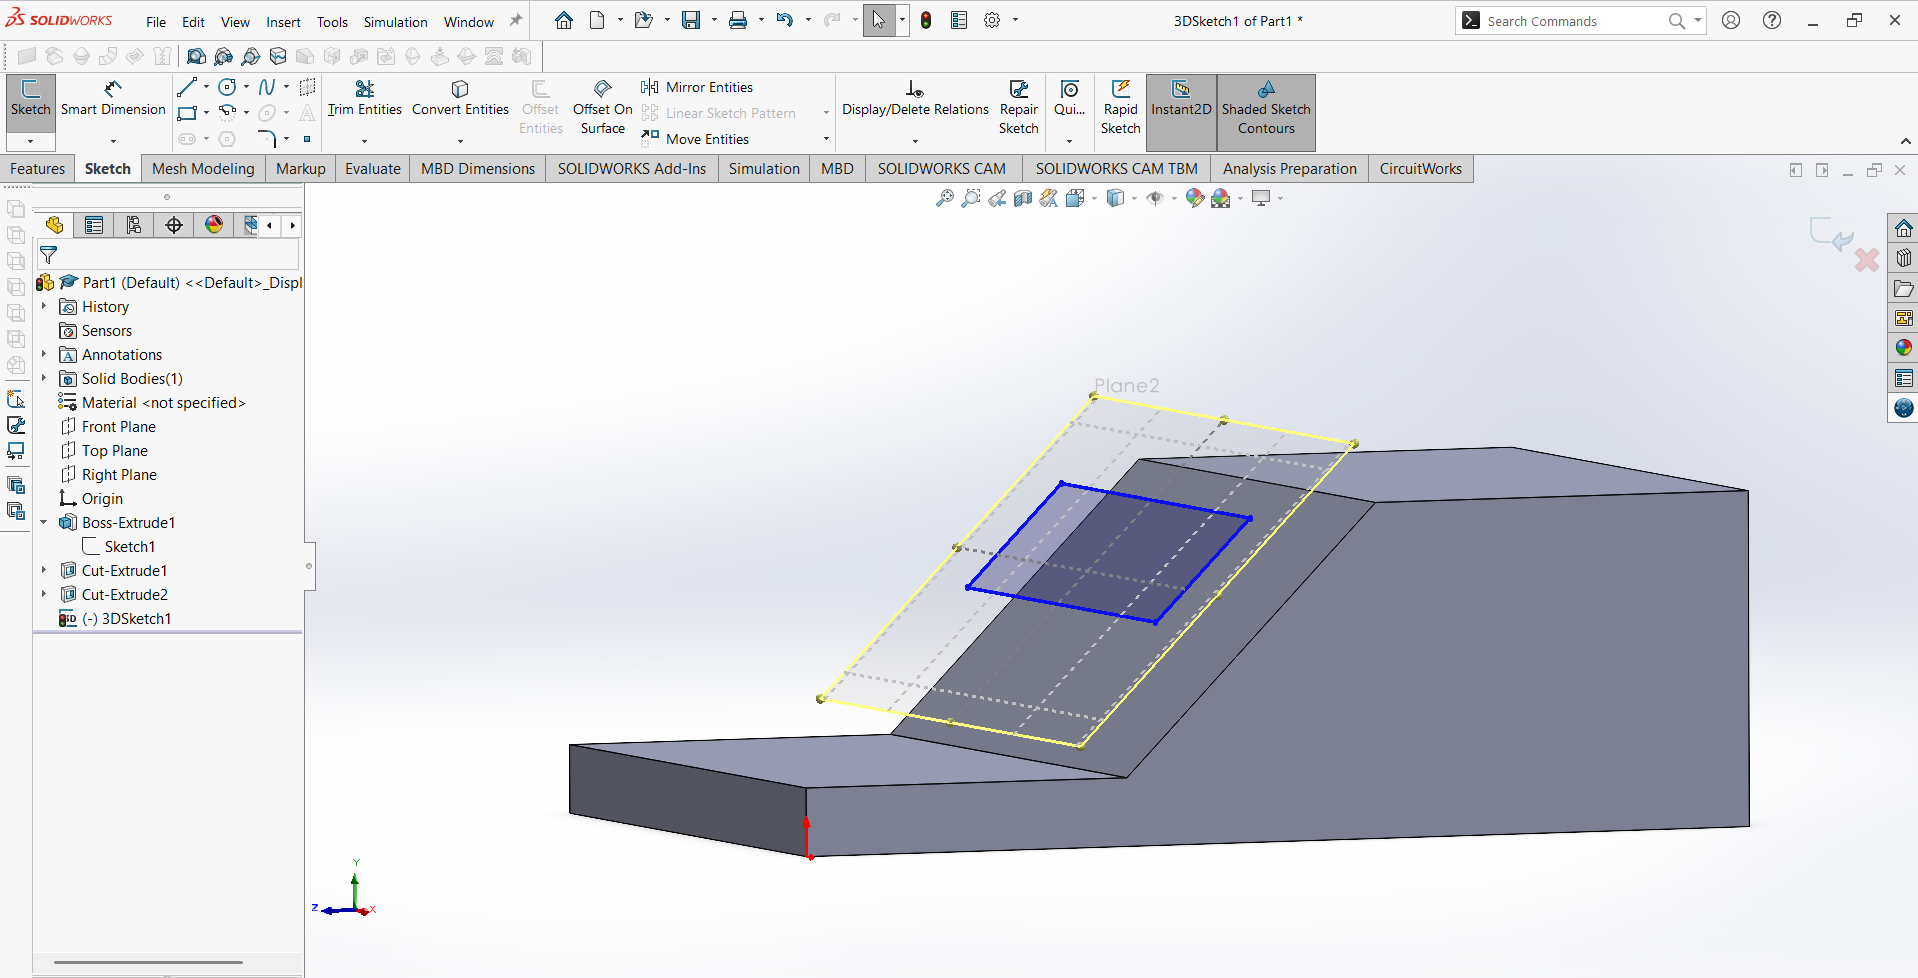Expand the Cut-Extrude1 node
The height and width of the screenshot is (978, 1918).
click(x=44, y=570)
